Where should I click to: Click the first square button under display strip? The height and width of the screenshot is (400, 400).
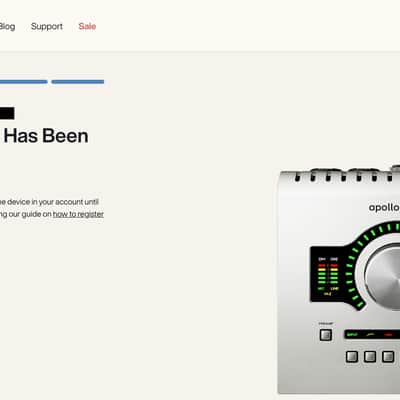[x=352, y=356]
